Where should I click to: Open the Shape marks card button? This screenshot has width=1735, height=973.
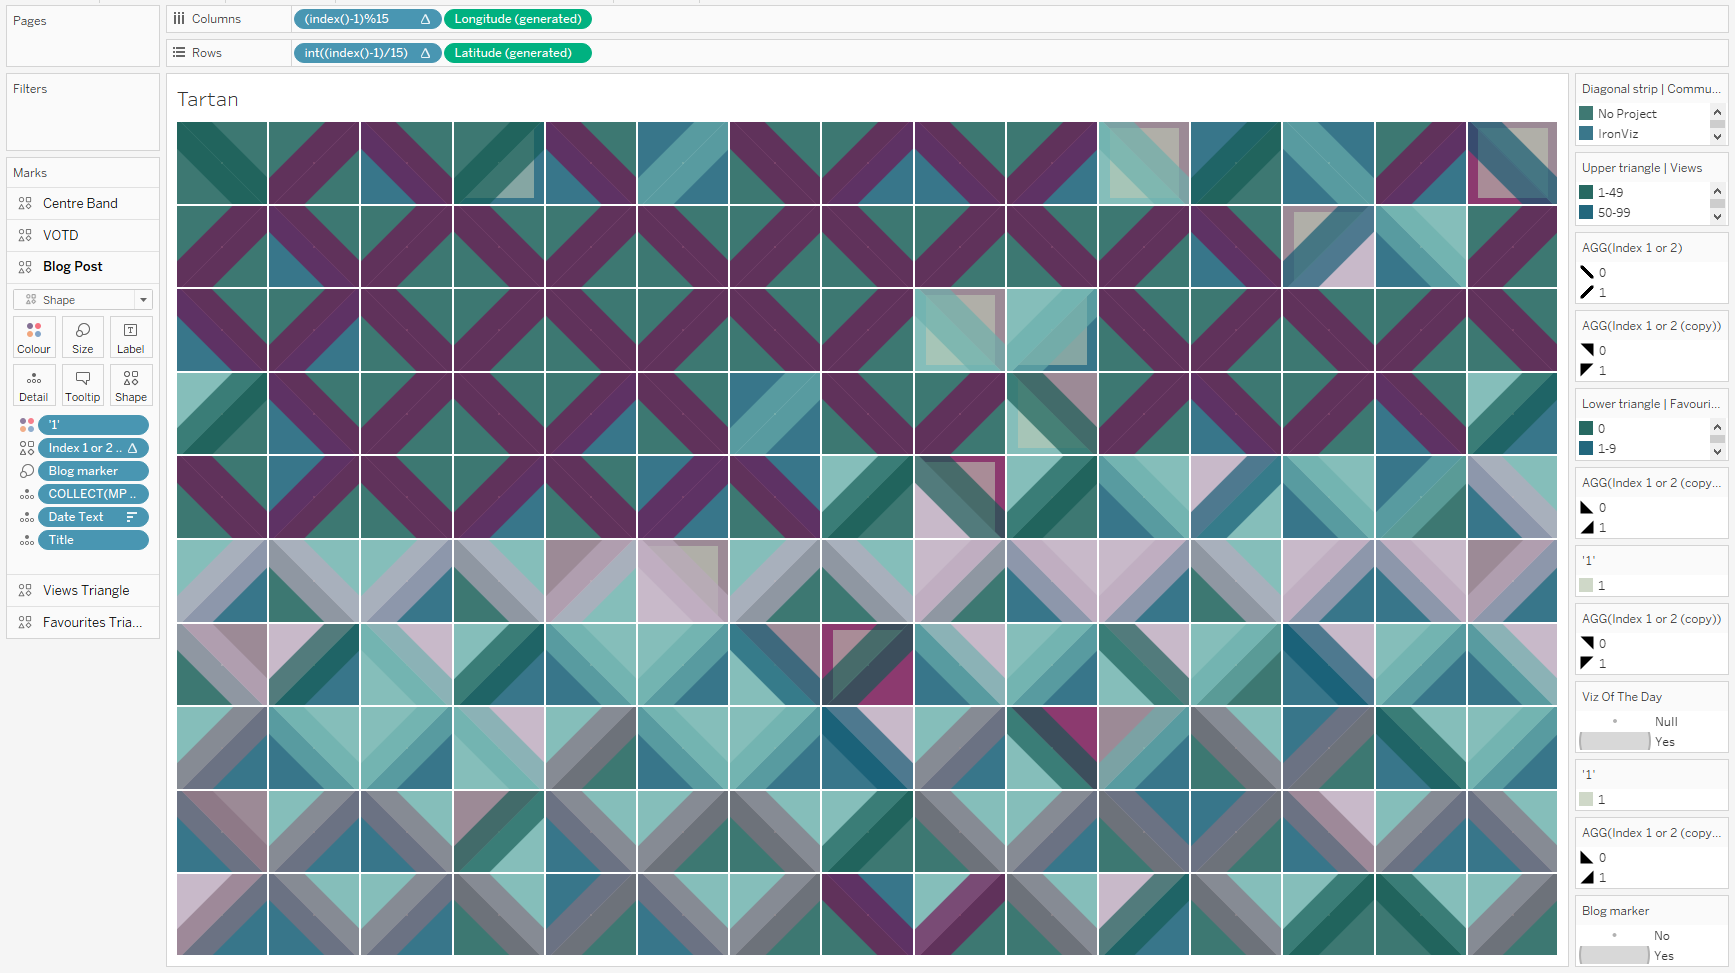[131, 385]
